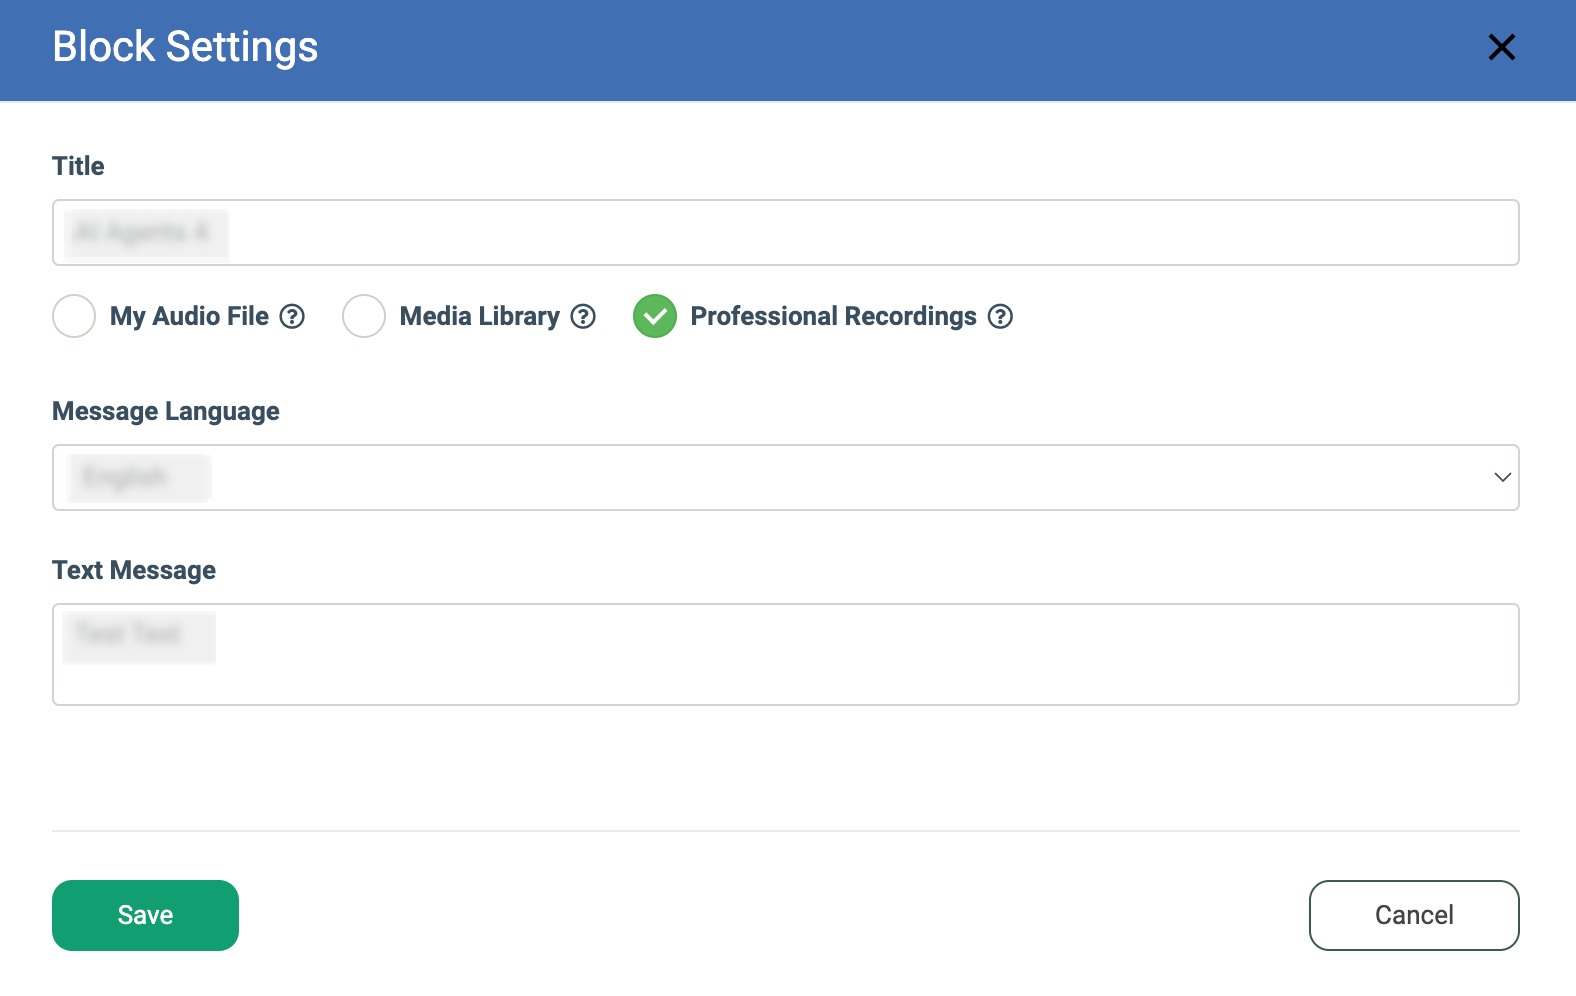Close the Block Settings dialog
The height and width of the screenshot is (996, 1576).
click(1501, 47)
